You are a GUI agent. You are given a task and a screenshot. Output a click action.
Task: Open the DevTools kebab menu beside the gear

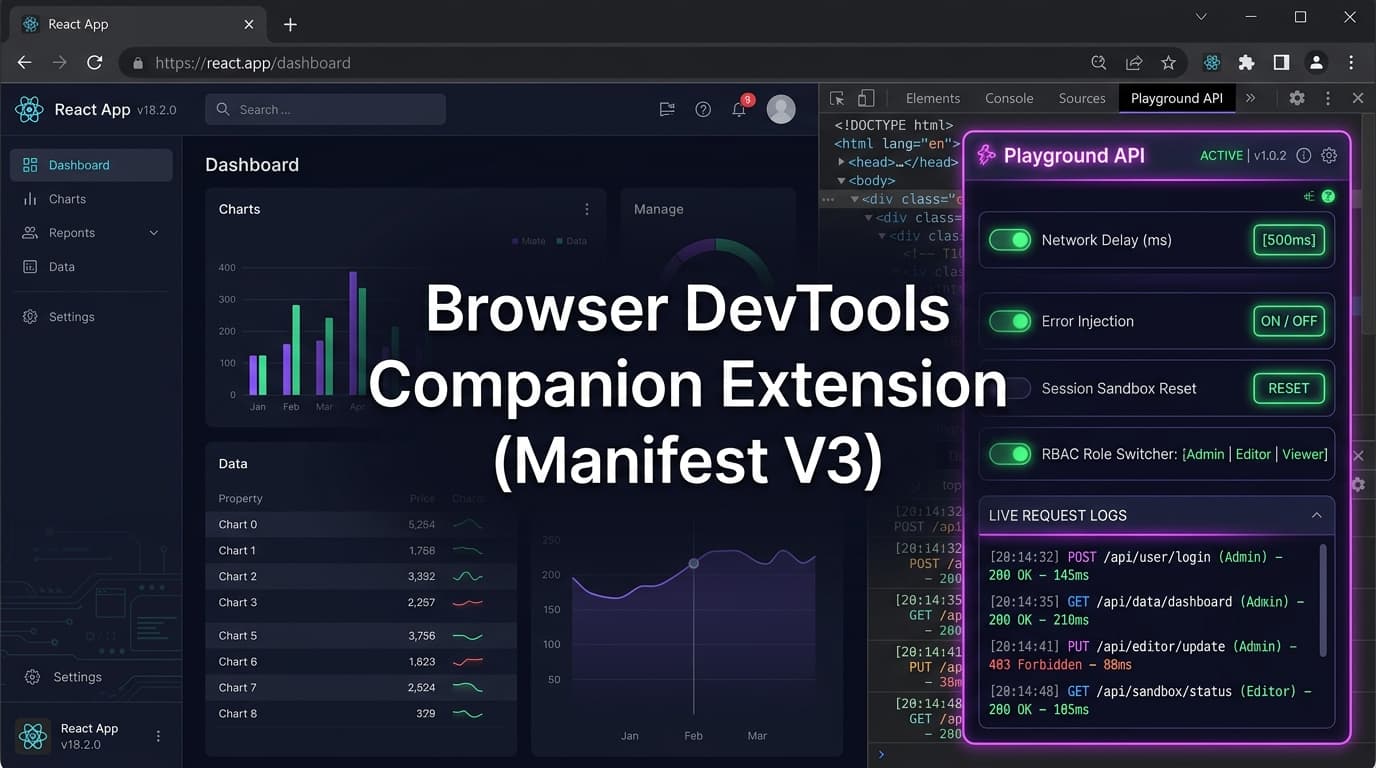click(1328, 98)
